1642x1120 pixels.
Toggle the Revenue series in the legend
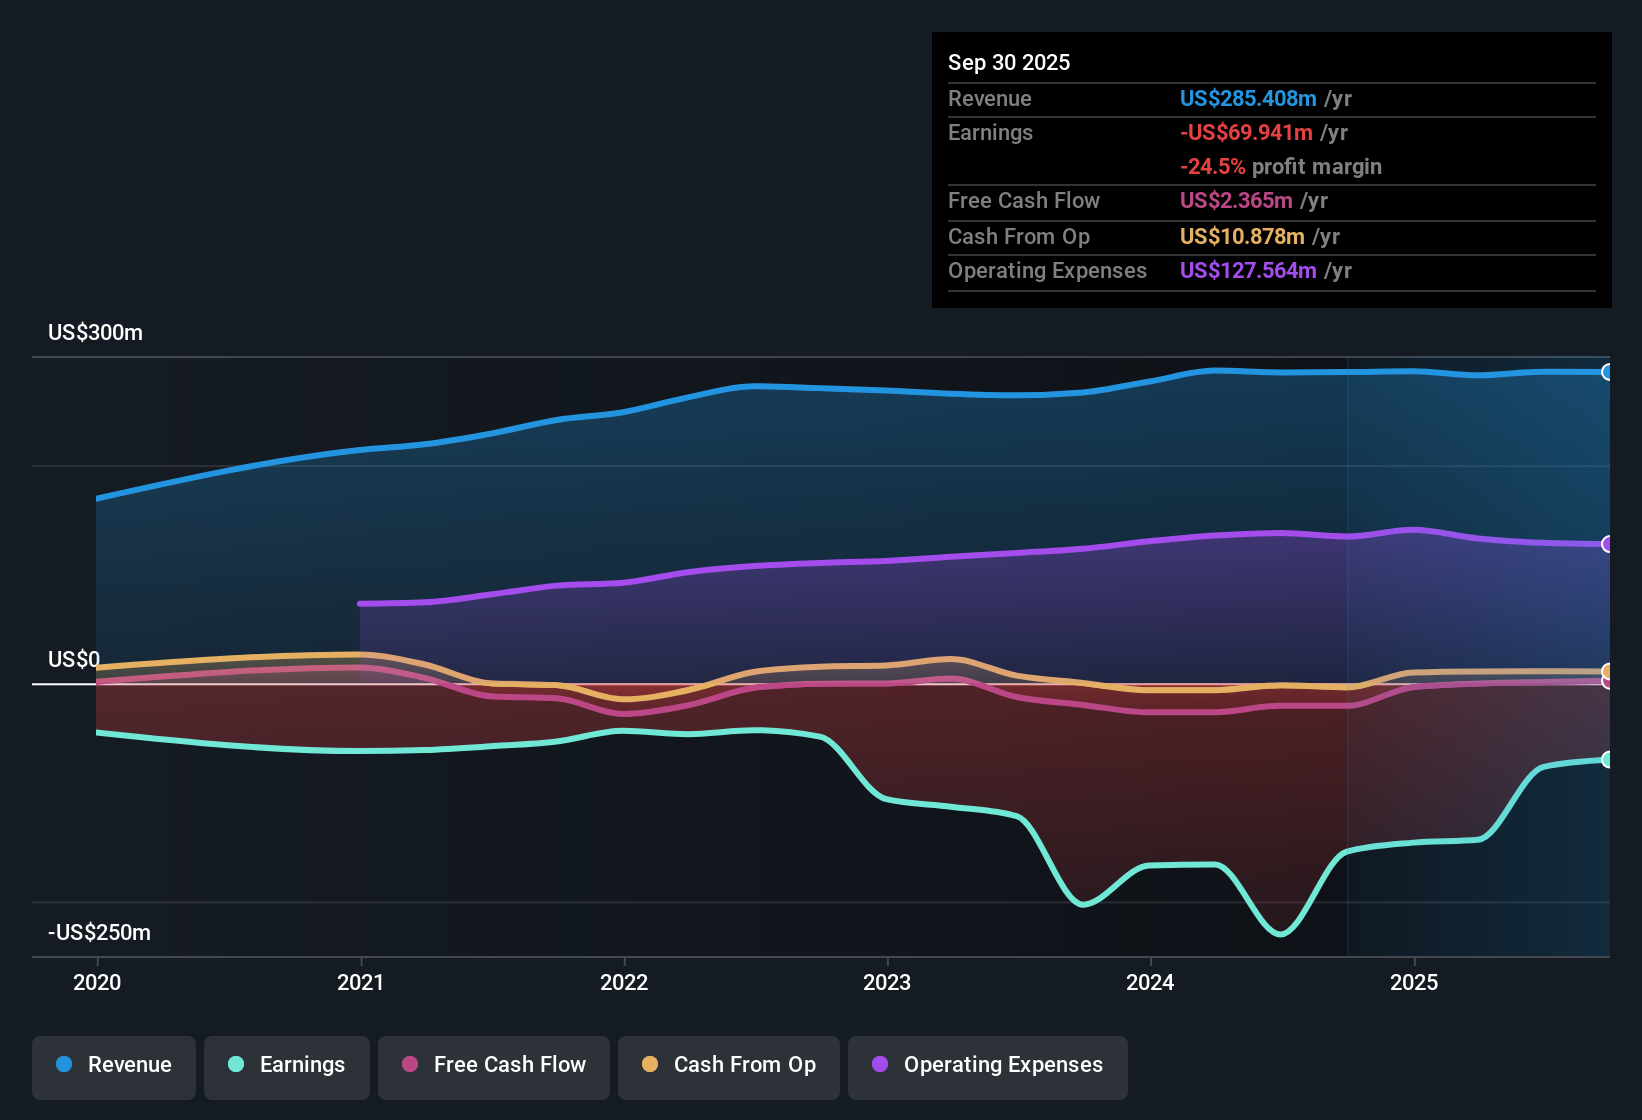click(x=114, y=1065)
